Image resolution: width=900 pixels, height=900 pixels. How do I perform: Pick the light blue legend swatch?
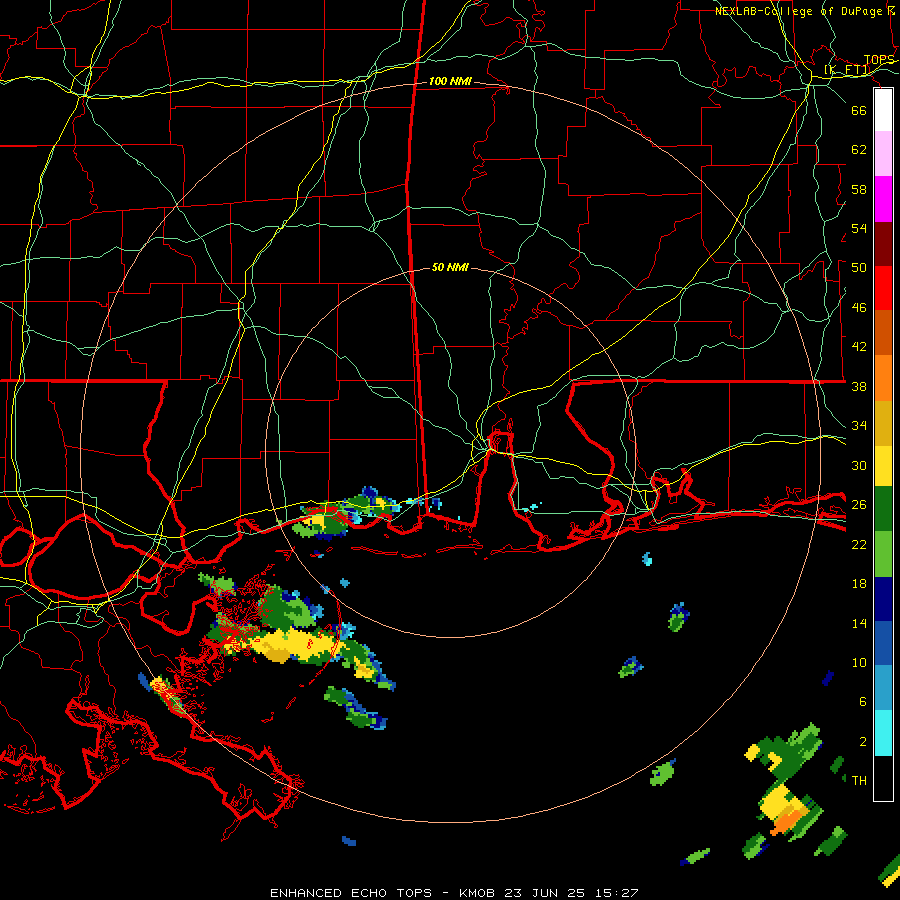883,688
